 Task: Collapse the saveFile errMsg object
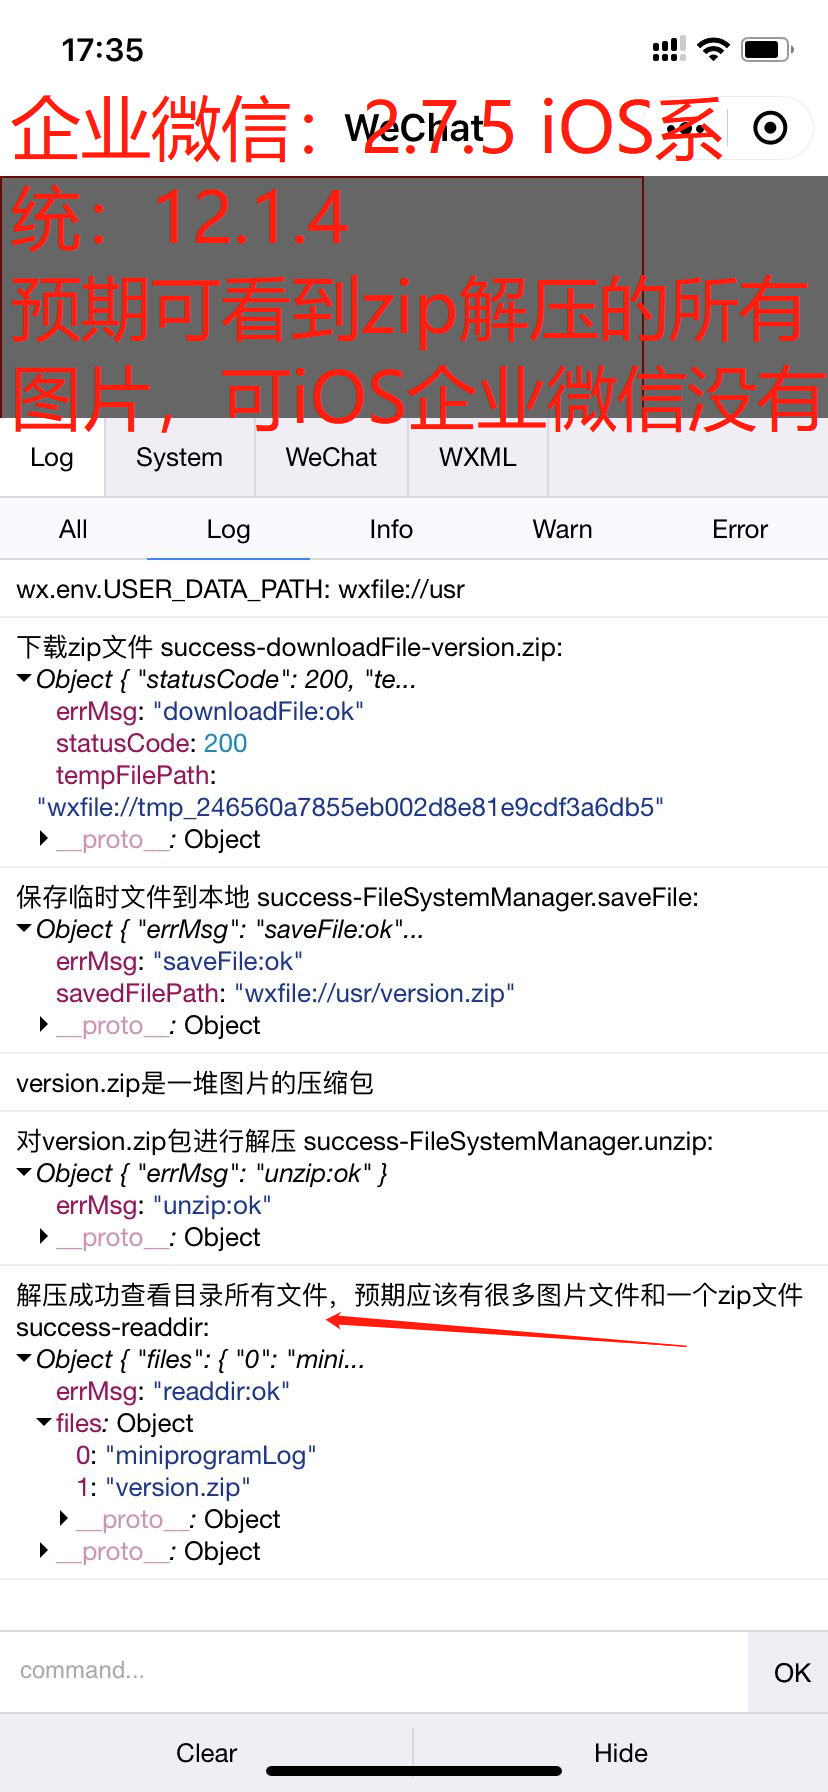tap(24, 929)
